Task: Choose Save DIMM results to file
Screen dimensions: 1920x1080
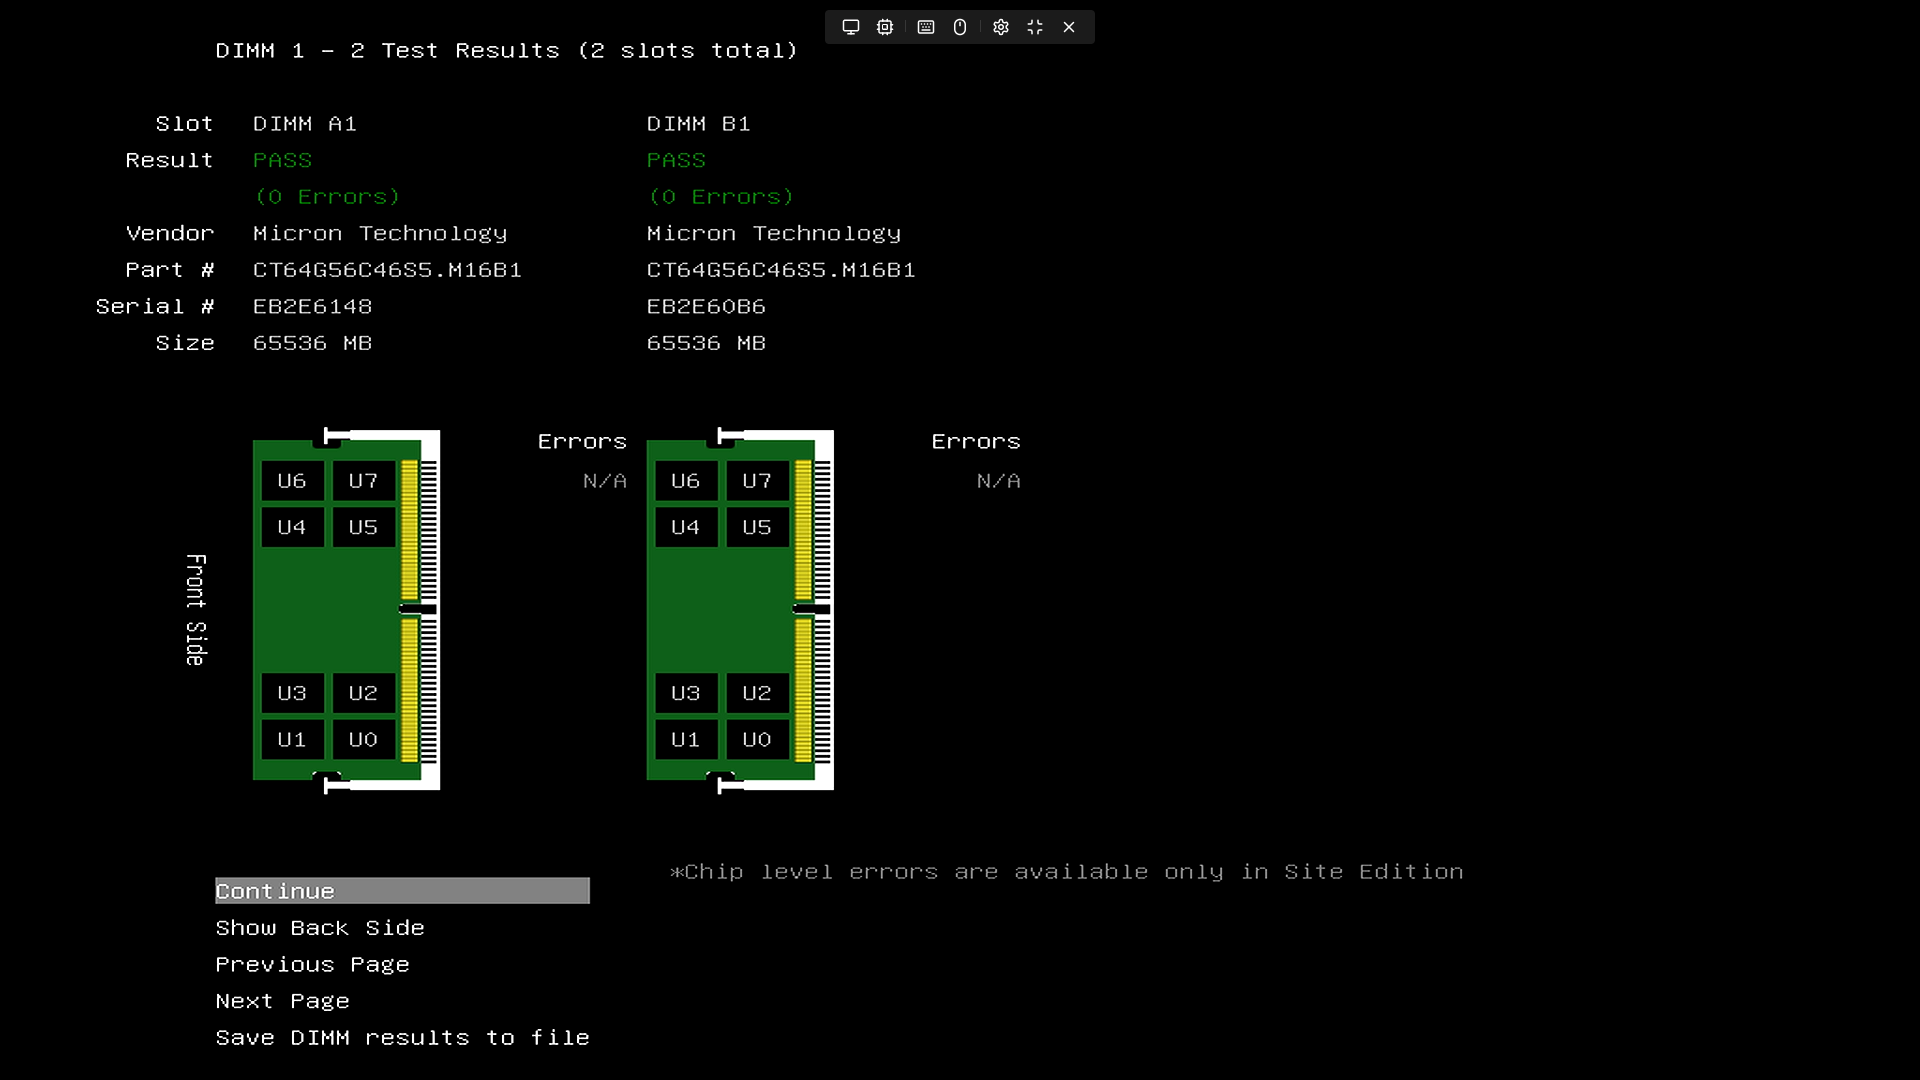Action: tap(402, 1038)
